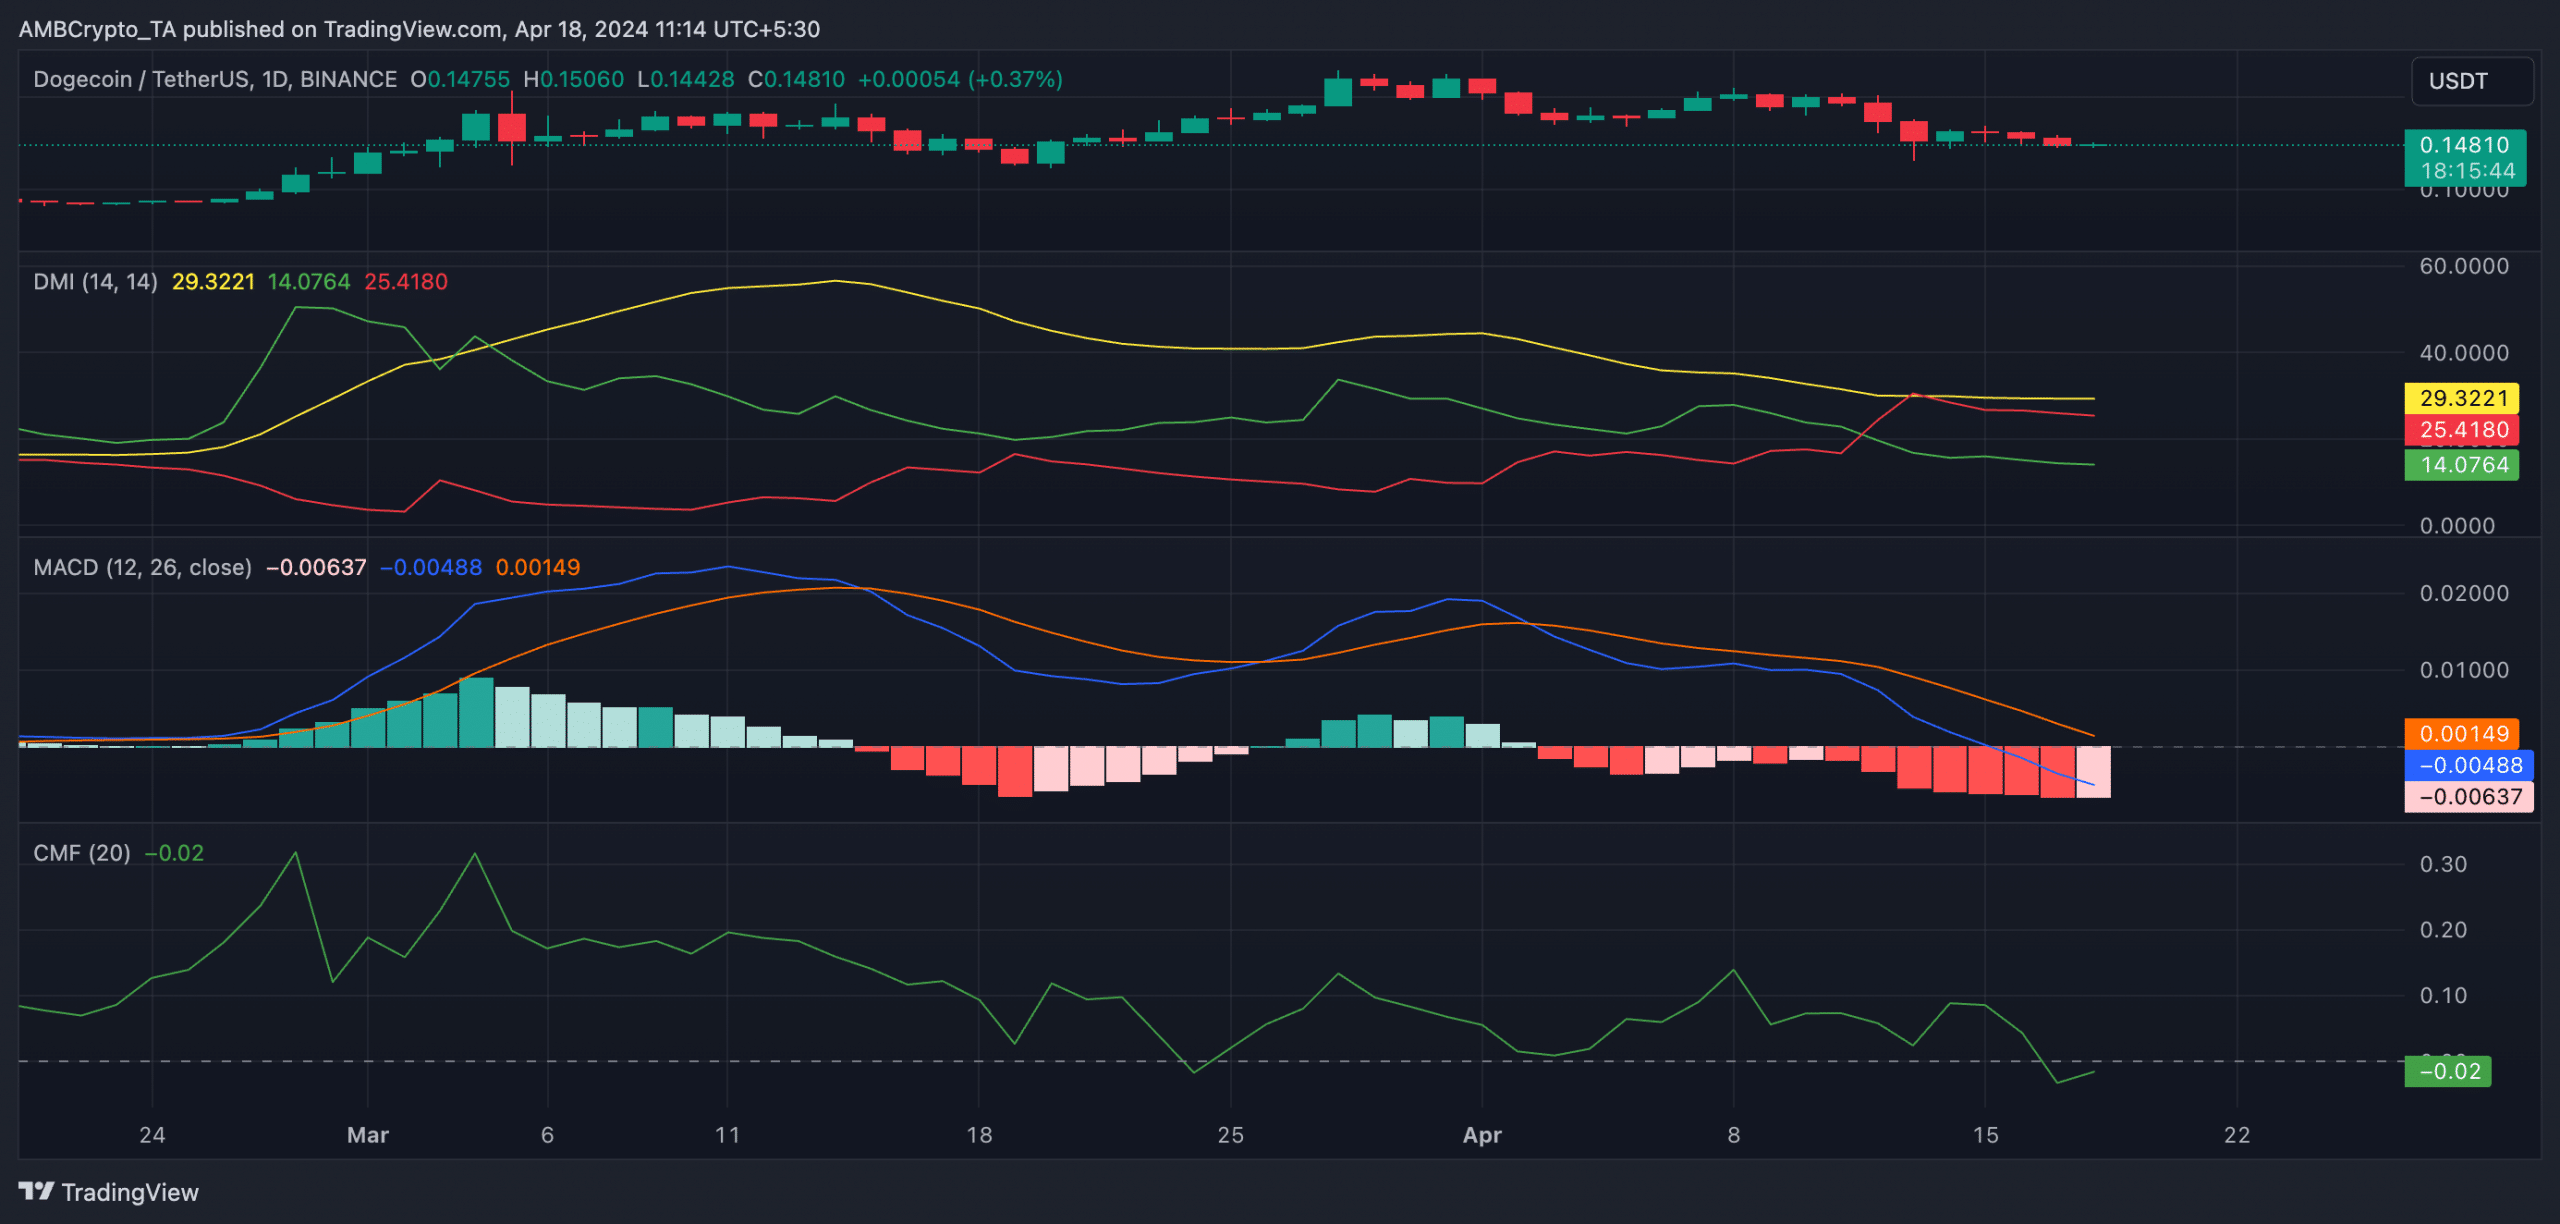2560x1224 pixels.
Task: Click the 0.0000 DMI scale label
Action: [x=2457, y=526]
